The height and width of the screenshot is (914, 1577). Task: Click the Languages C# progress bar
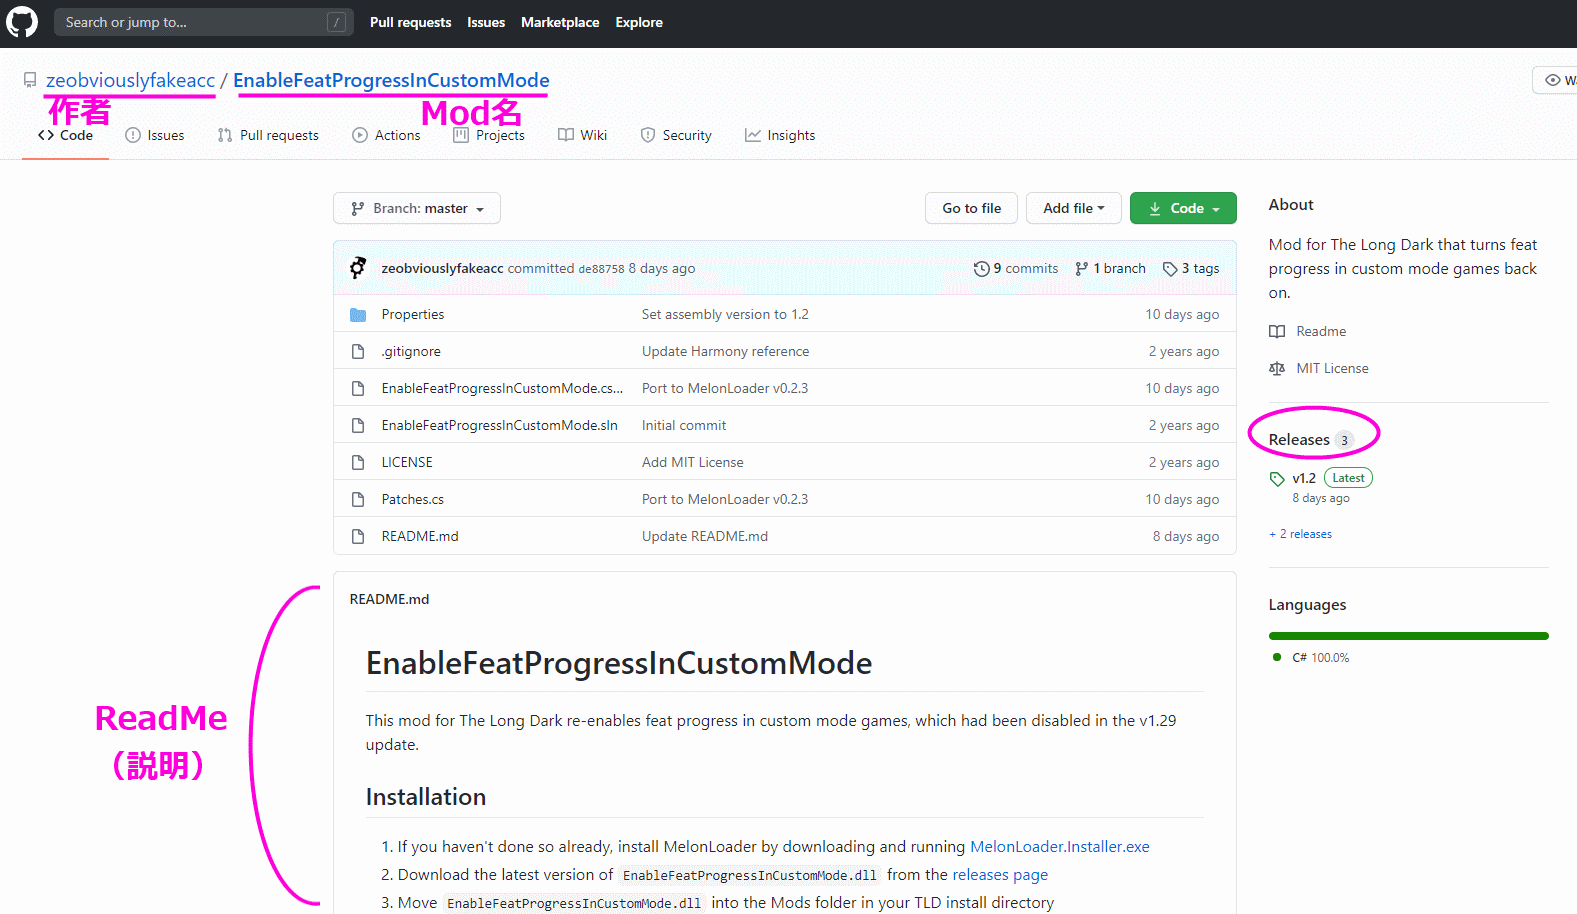1408,636
